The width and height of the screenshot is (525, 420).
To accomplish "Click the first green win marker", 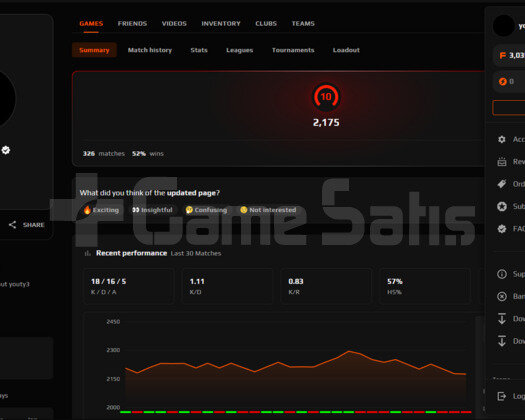I will 126,412.
